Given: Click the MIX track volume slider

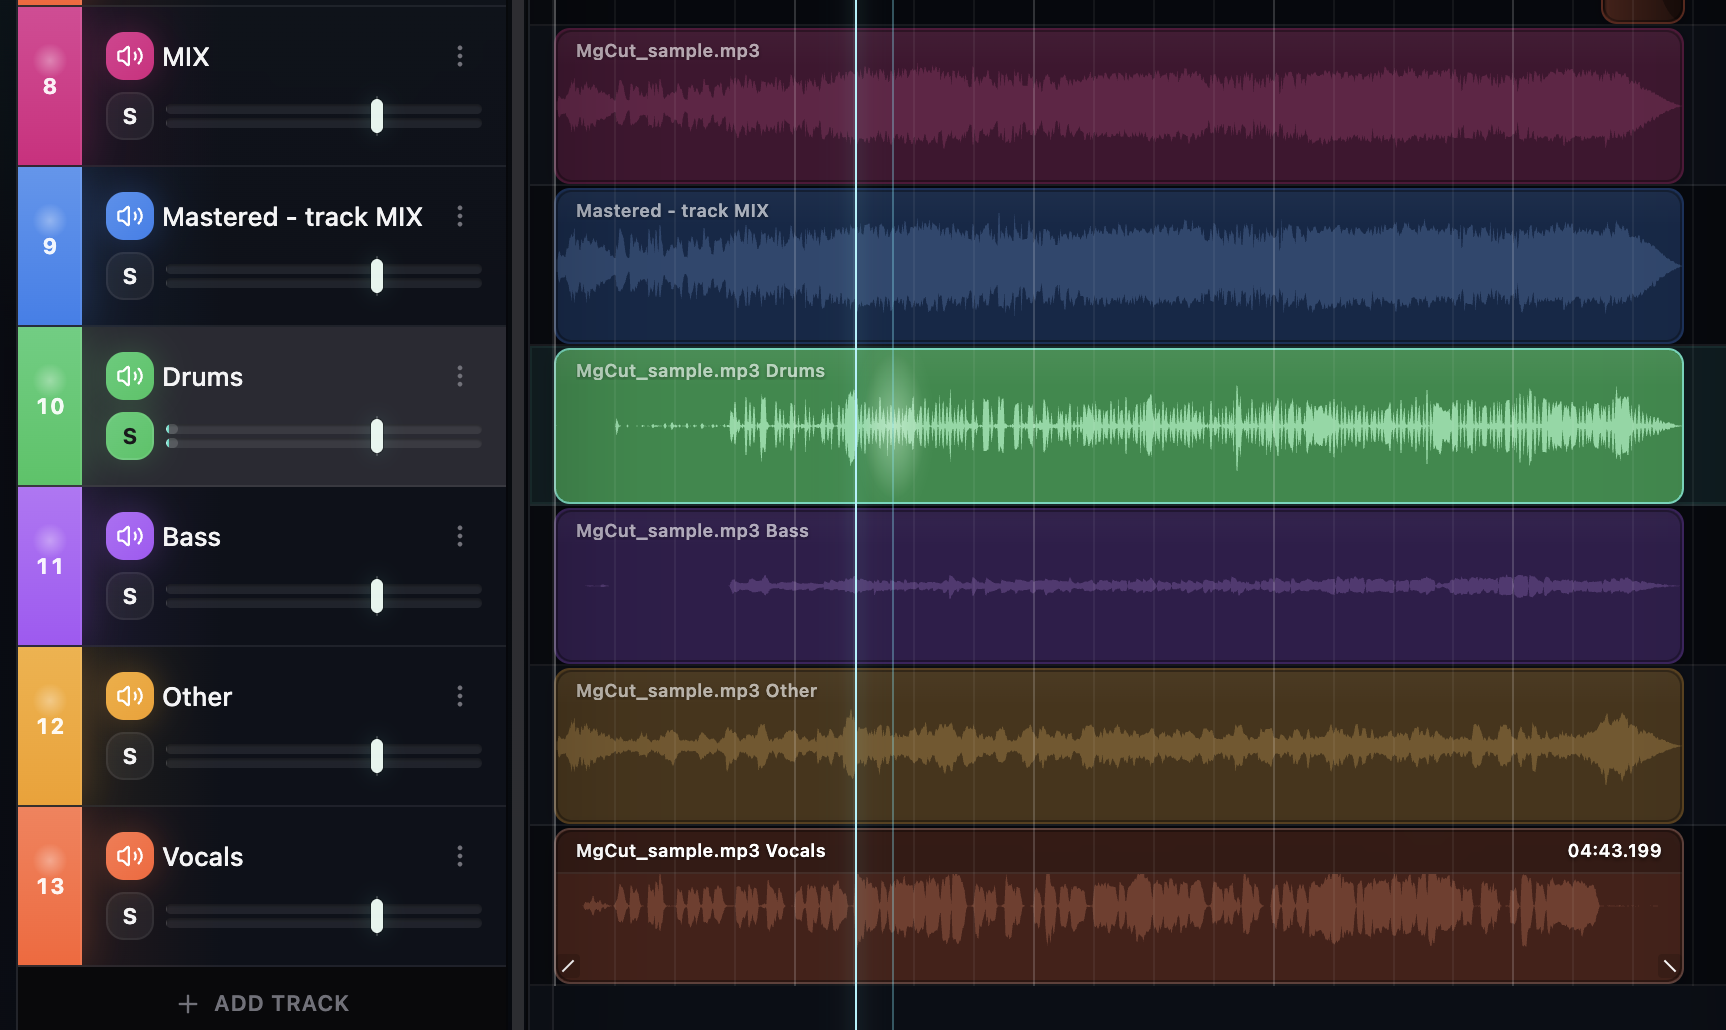Looking at the screenshot, I should (324, 116).
